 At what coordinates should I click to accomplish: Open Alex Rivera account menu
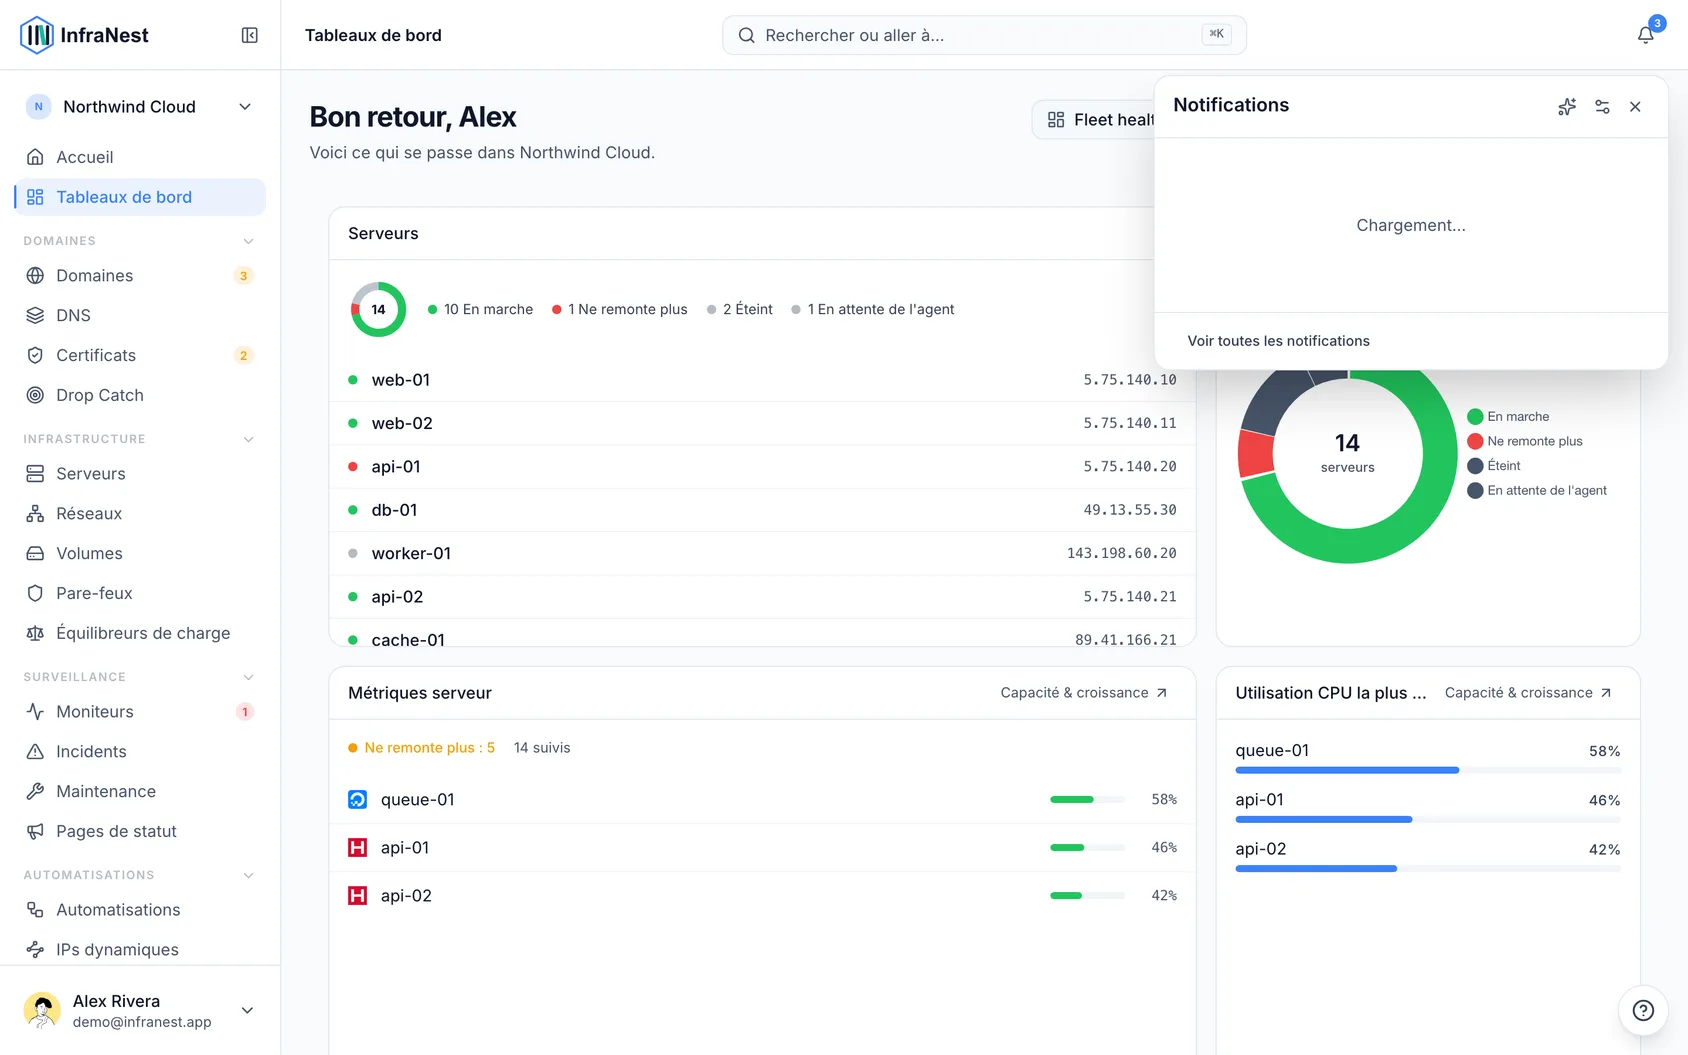[x=140, y=1010]
